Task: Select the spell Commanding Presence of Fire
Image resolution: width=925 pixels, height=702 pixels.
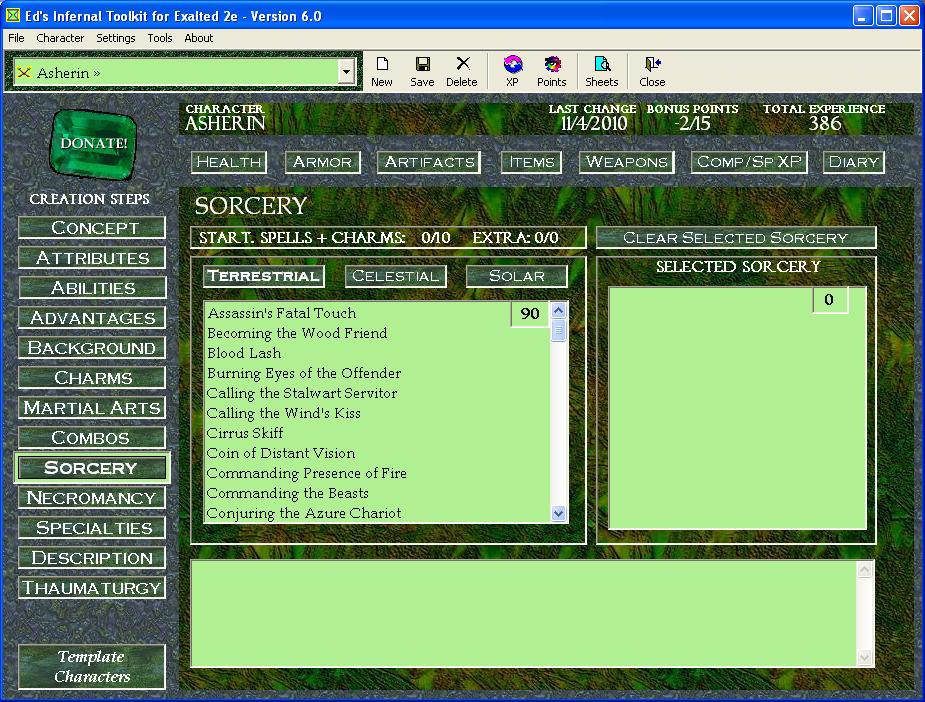Action: (307, 474)
